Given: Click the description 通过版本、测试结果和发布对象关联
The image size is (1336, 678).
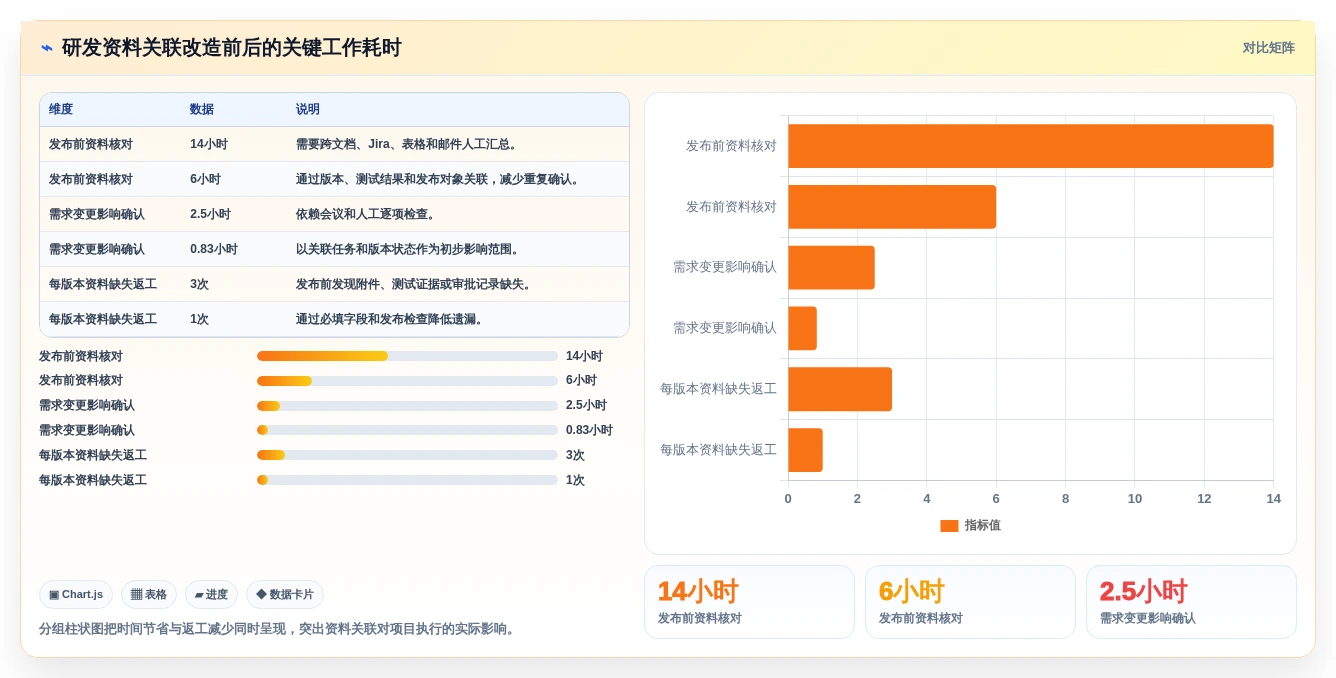Looking at the screenshot, I should 440,180.
